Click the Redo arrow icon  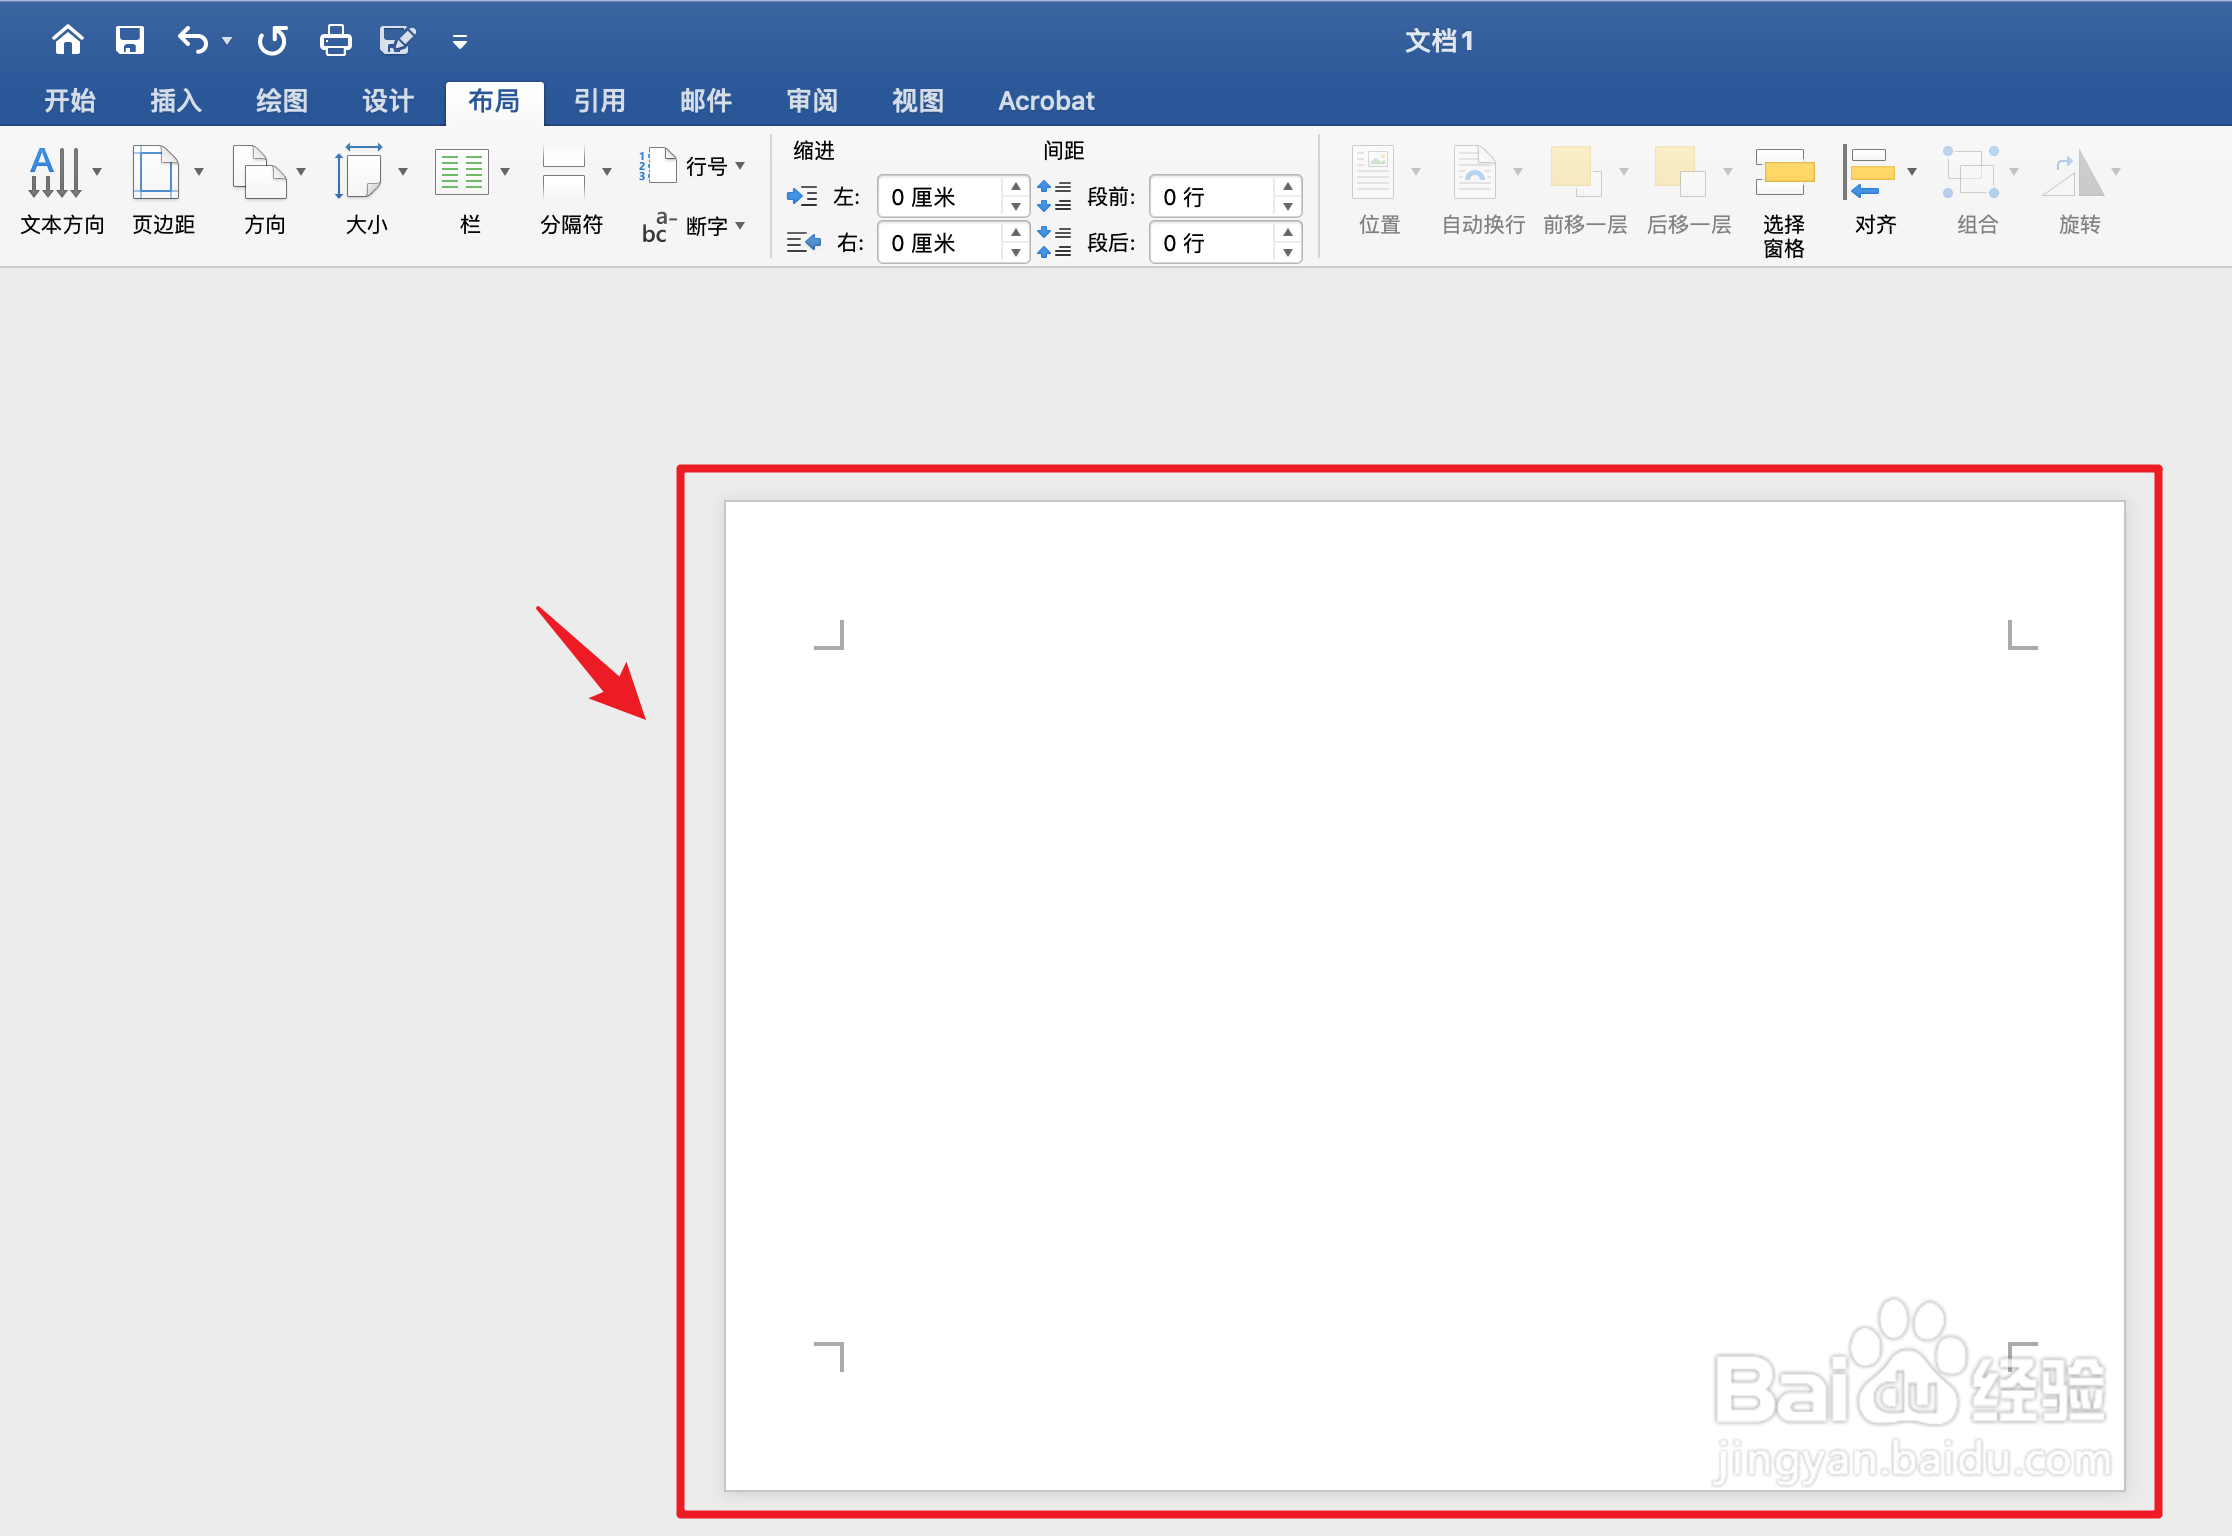click(x=272, y=40)
